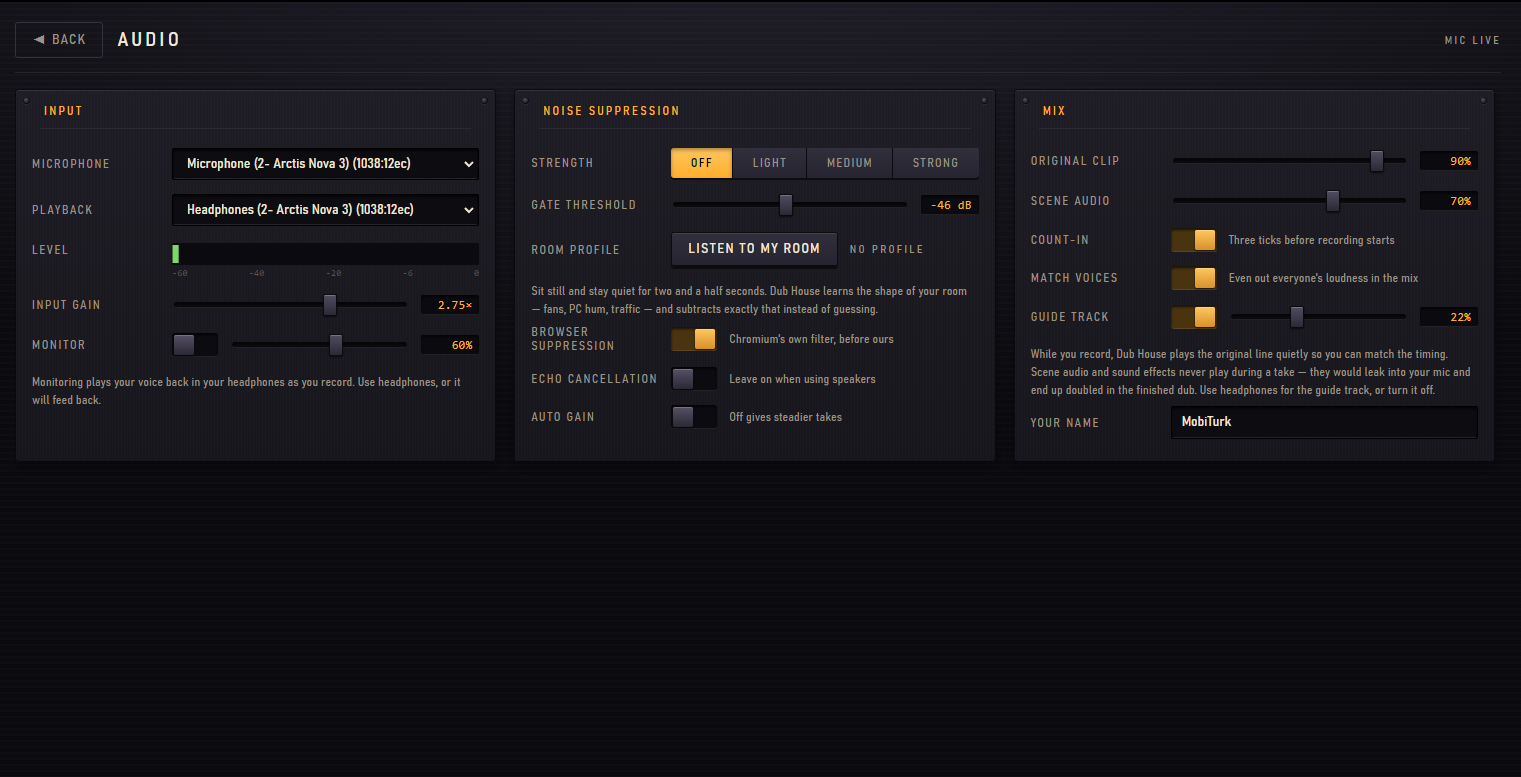Image resolution: width=1521 pixels, height=777 pixels.
Task: Click the '-60' level scale mark
Action: click(x=180, y=273)
